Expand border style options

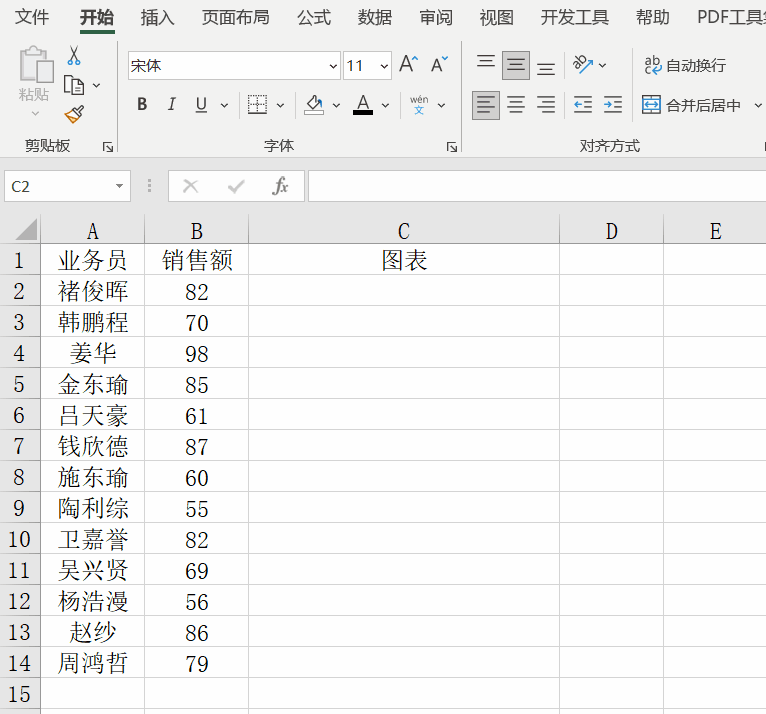coord(280,105)
